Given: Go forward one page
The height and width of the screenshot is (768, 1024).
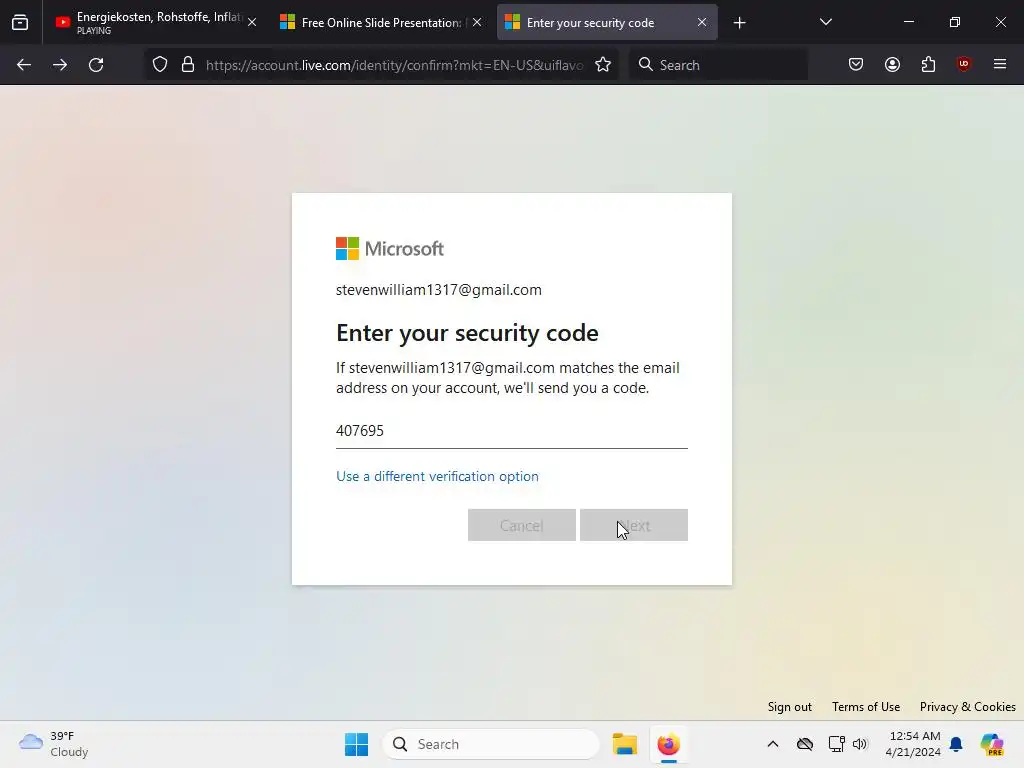Looking at the screenshot, I should [x=60, y=65].
